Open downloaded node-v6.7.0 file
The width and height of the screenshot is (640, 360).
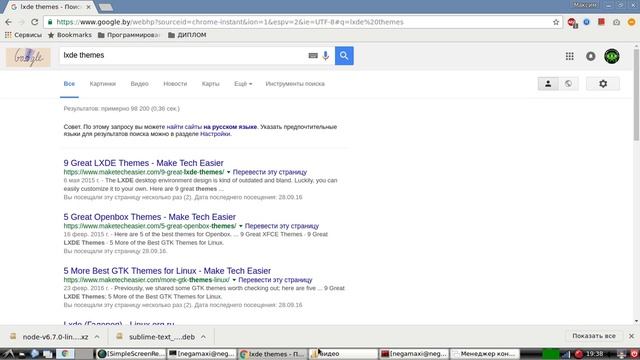[x=49, y=337]
